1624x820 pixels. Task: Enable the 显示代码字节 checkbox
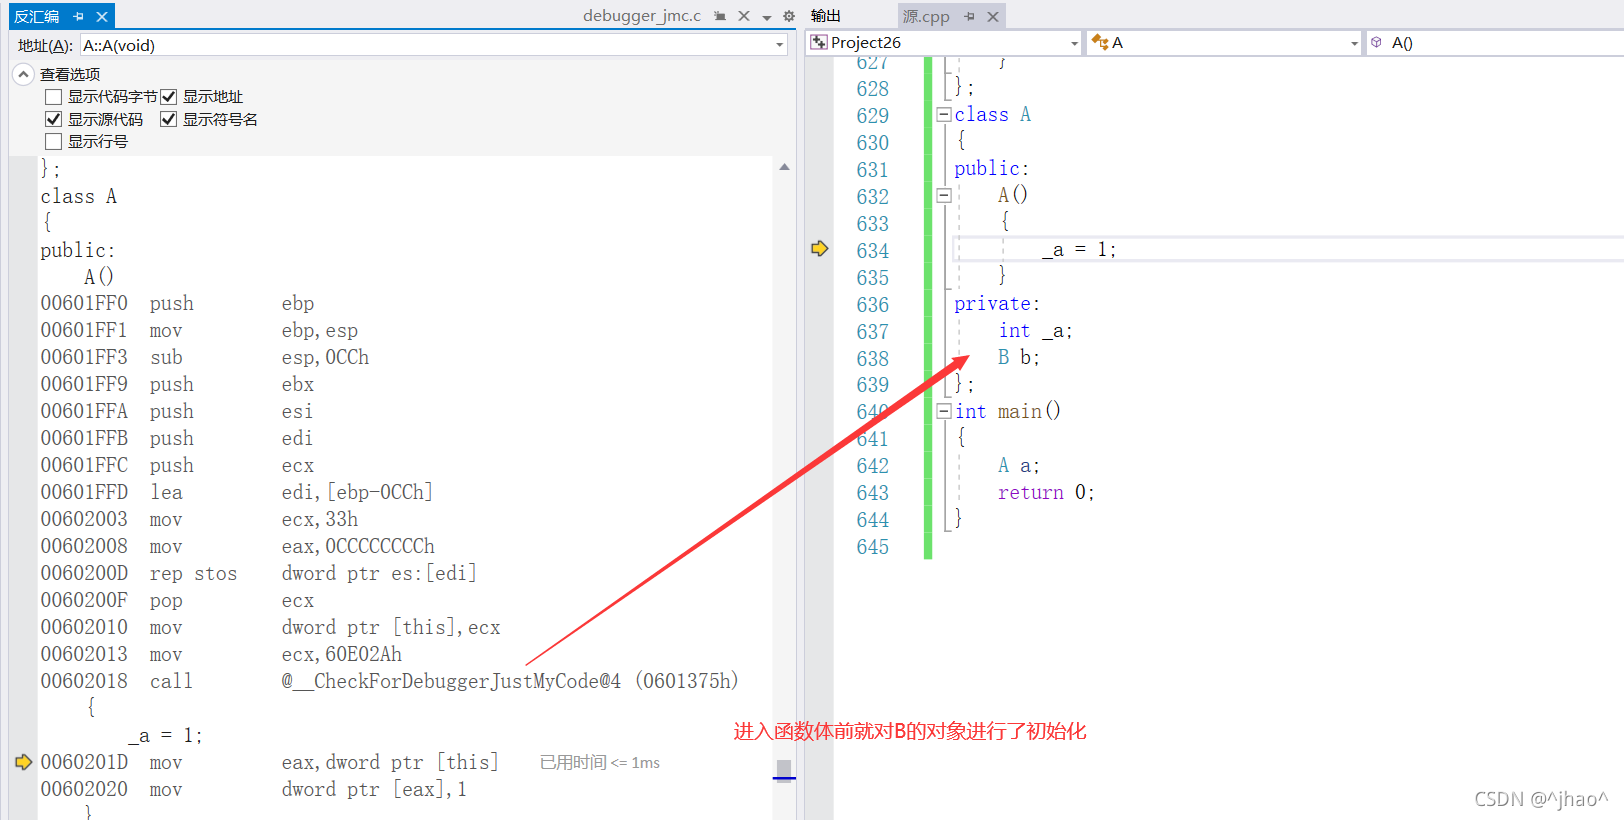(54, 97)
